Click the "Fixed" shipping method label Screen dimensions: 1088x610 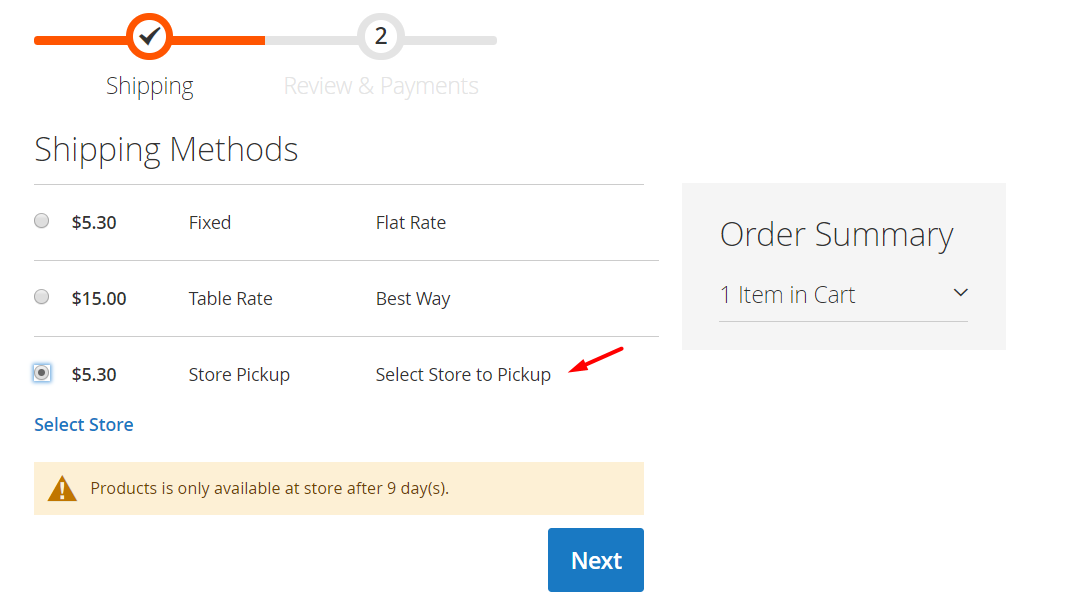pos(210,223)
